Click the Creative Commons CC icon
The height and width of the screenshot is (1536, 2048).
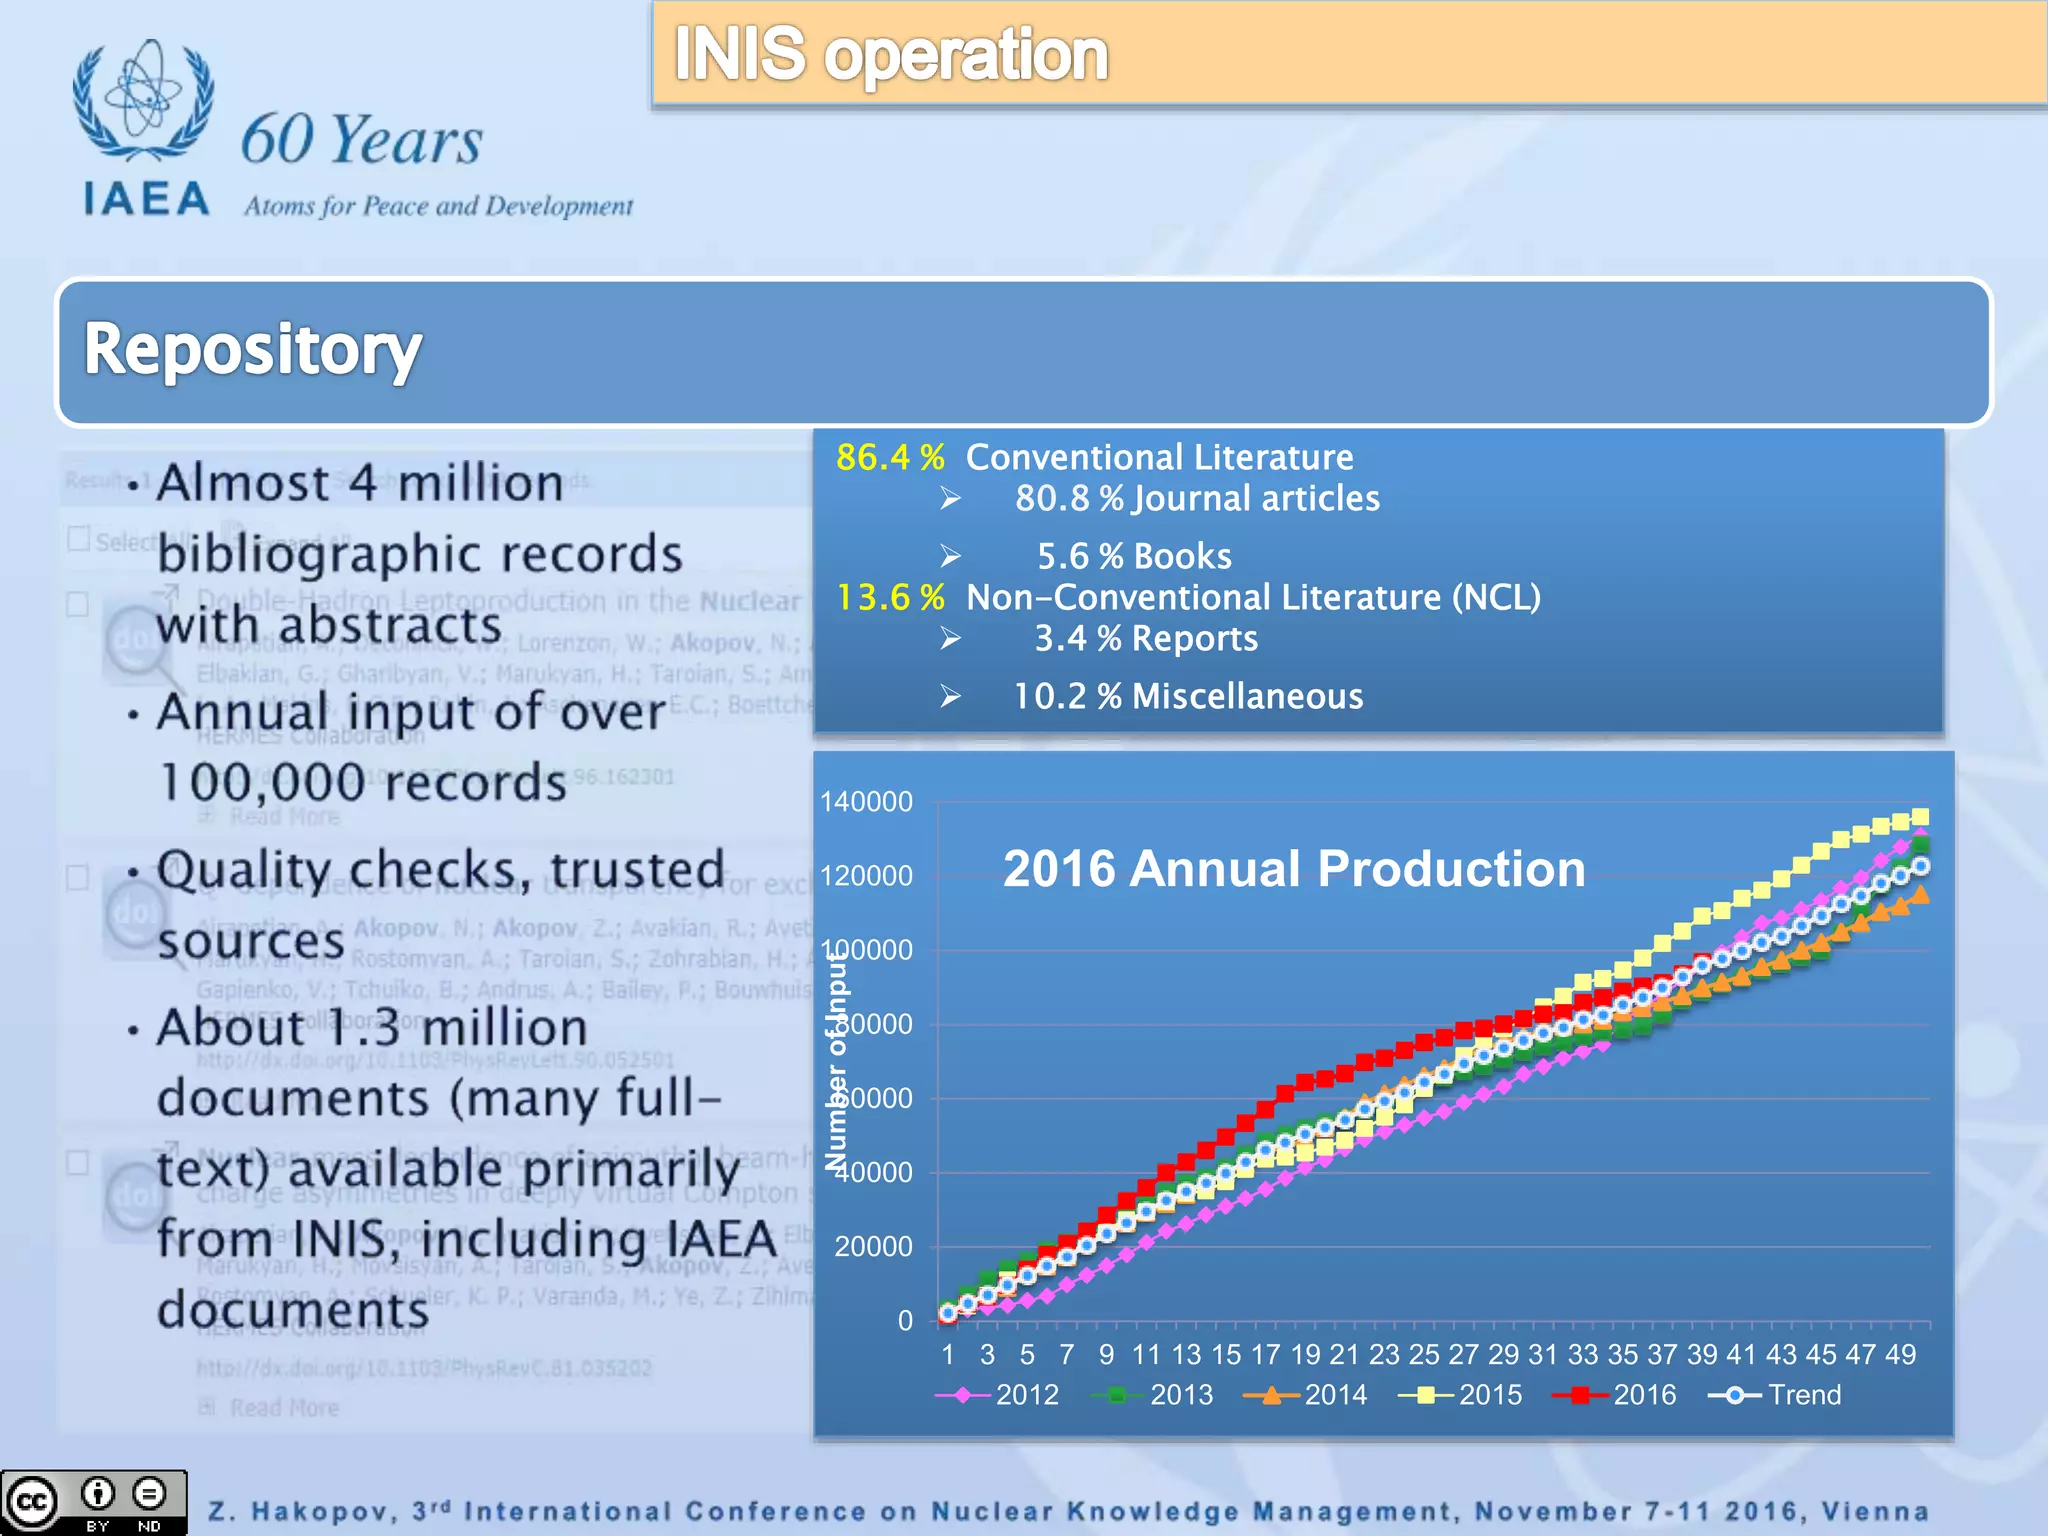(32, 1502)
